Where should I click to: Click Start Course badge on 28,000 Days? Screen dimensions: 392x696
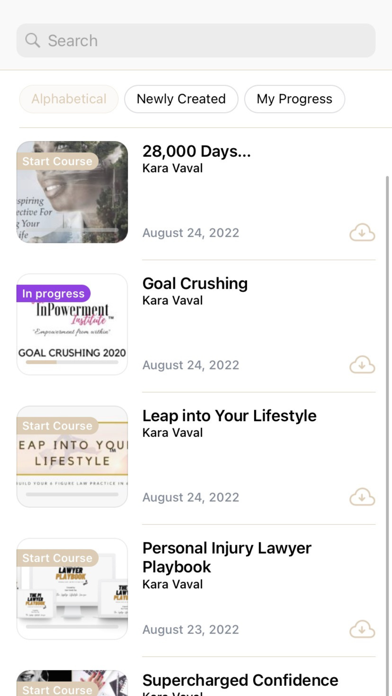[57, 161]
